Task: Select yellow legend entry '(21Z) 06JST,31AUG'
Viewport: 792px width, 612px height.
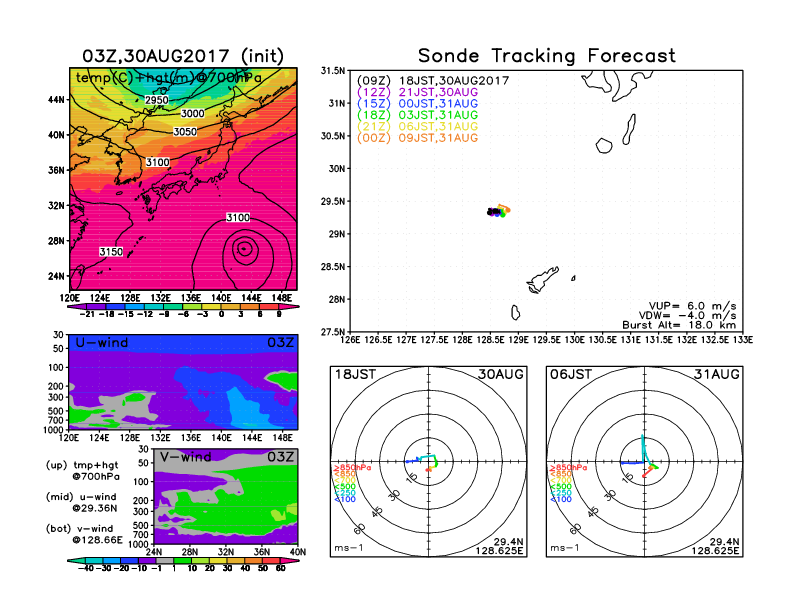Action: coord(417,127)
